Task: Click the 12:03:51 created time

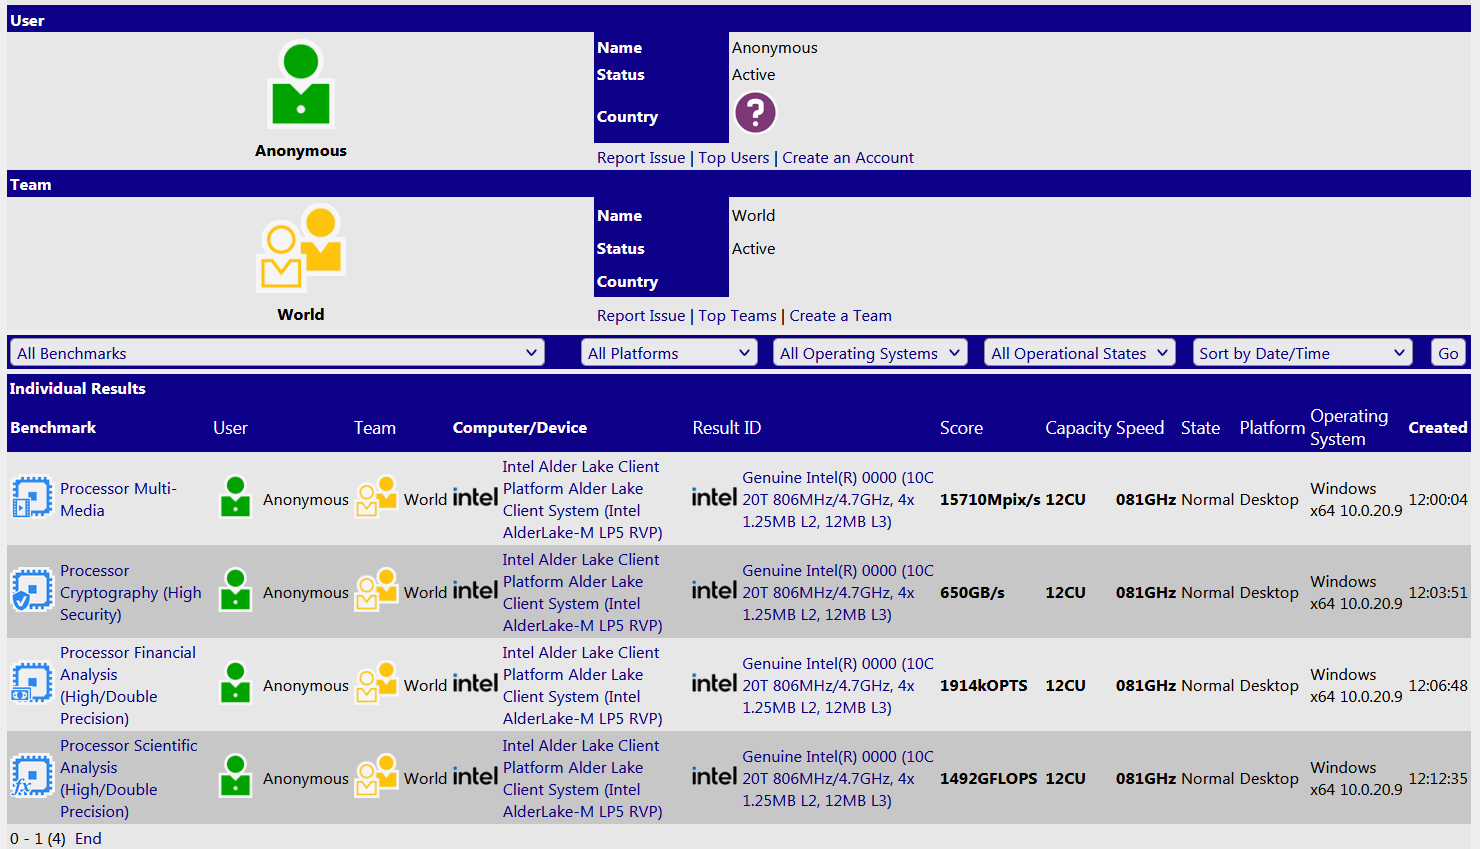Action: 1438,592
